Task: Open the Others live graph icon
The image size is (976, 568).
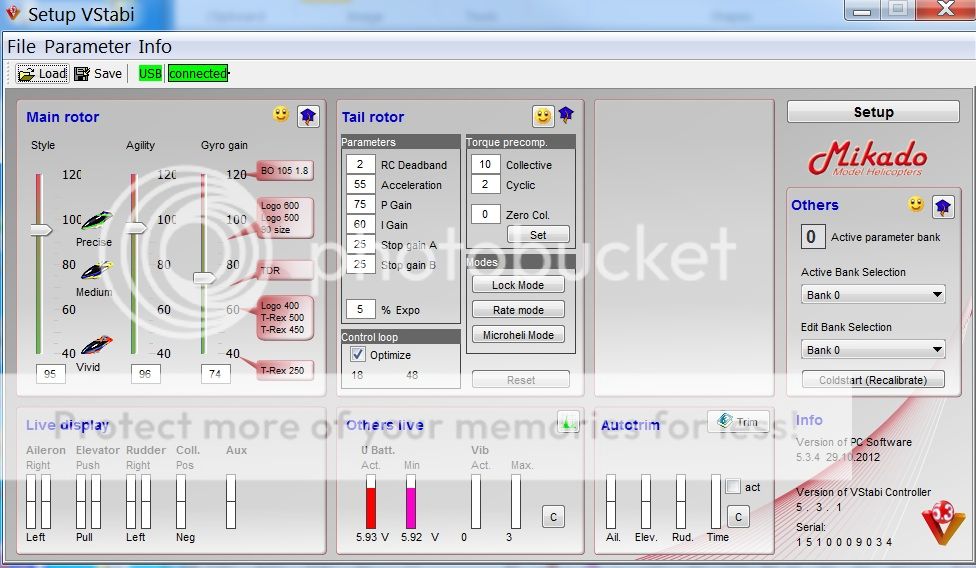Action: (x=568, y=423)
